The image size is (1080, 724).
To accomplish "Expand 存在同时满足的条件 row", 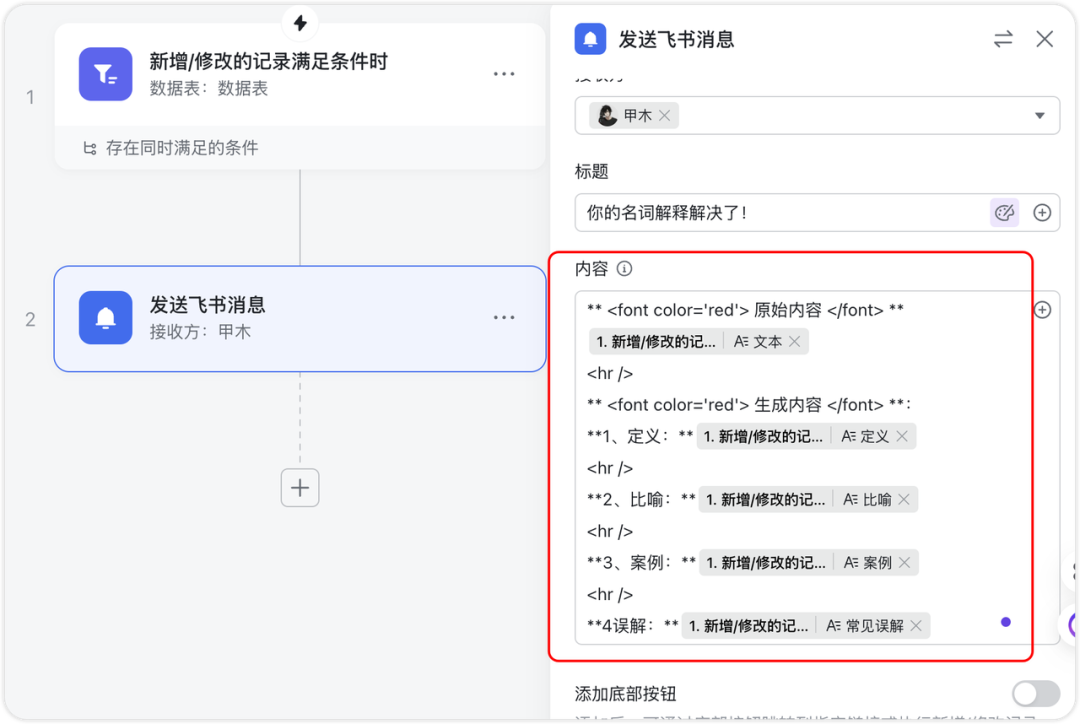I will click(170, 148).
